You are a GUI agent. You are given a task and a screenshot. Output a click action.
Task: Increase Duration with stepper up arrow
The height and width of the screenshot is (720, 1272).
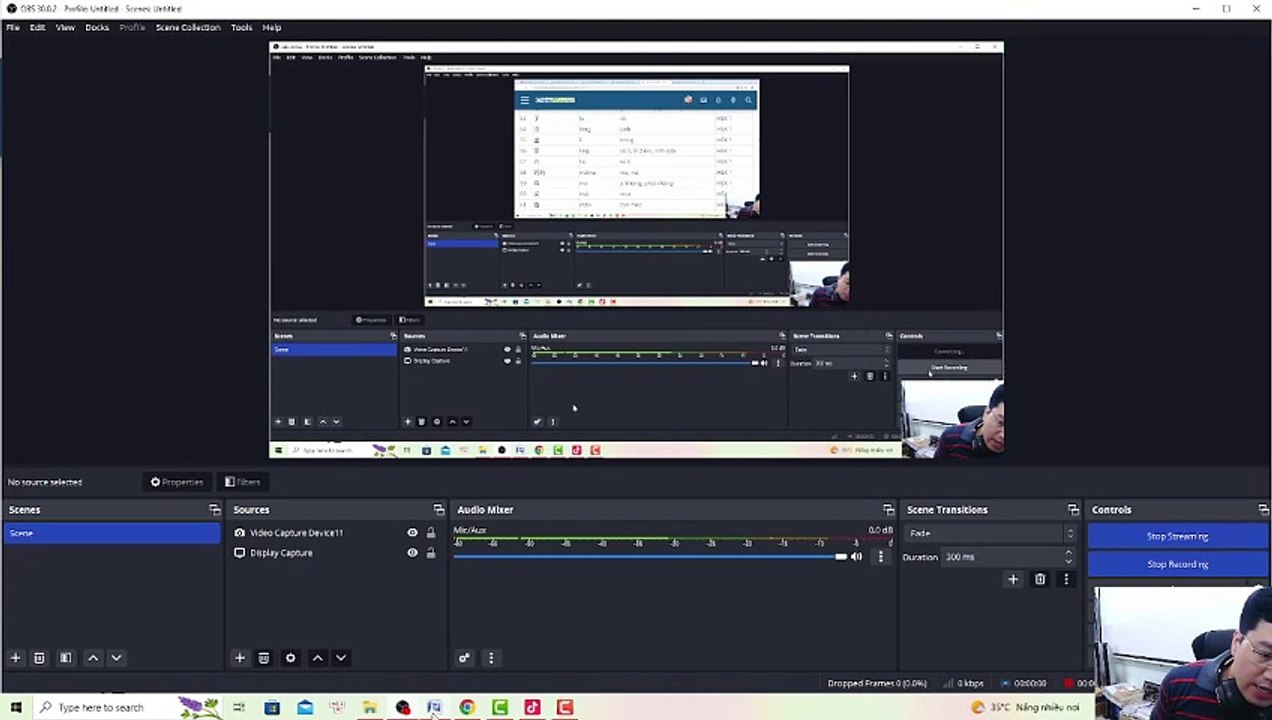[1068, 552]
